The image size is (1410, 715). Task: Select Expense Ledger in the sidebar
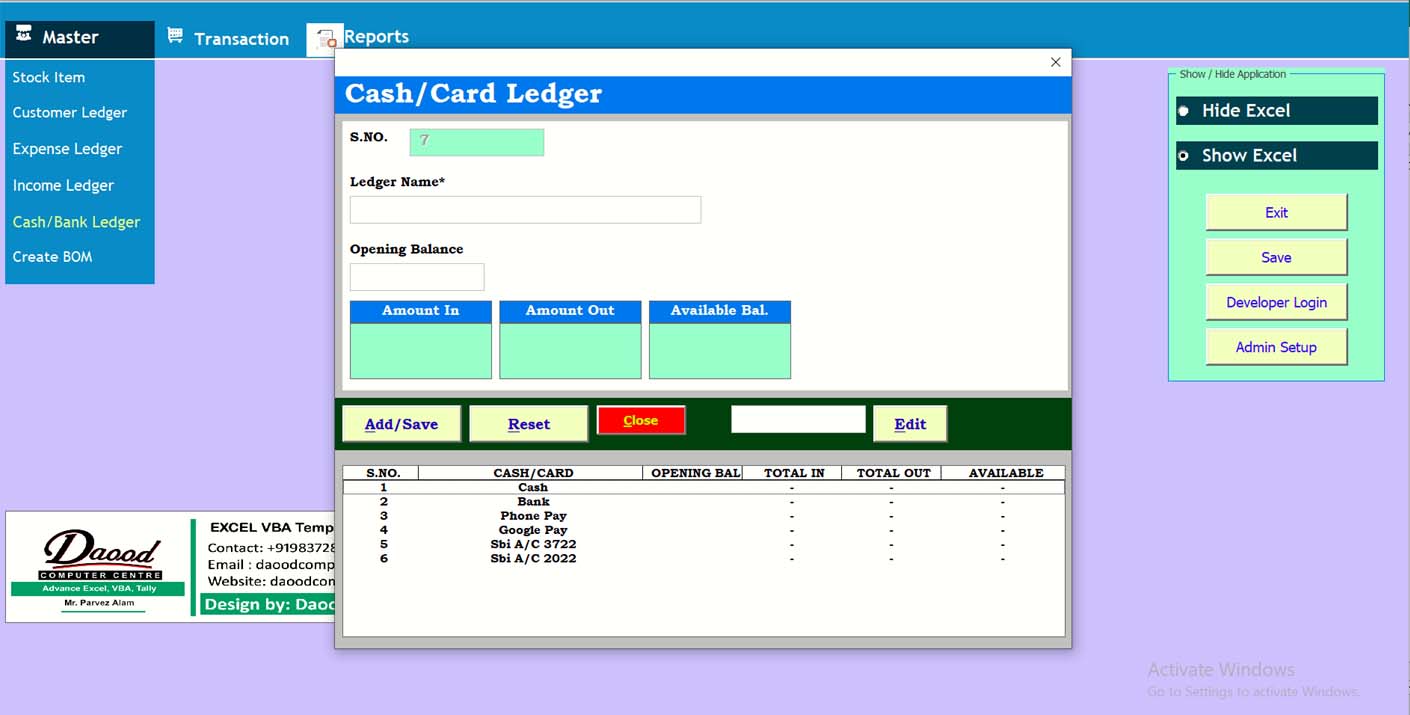pos(67,149)
